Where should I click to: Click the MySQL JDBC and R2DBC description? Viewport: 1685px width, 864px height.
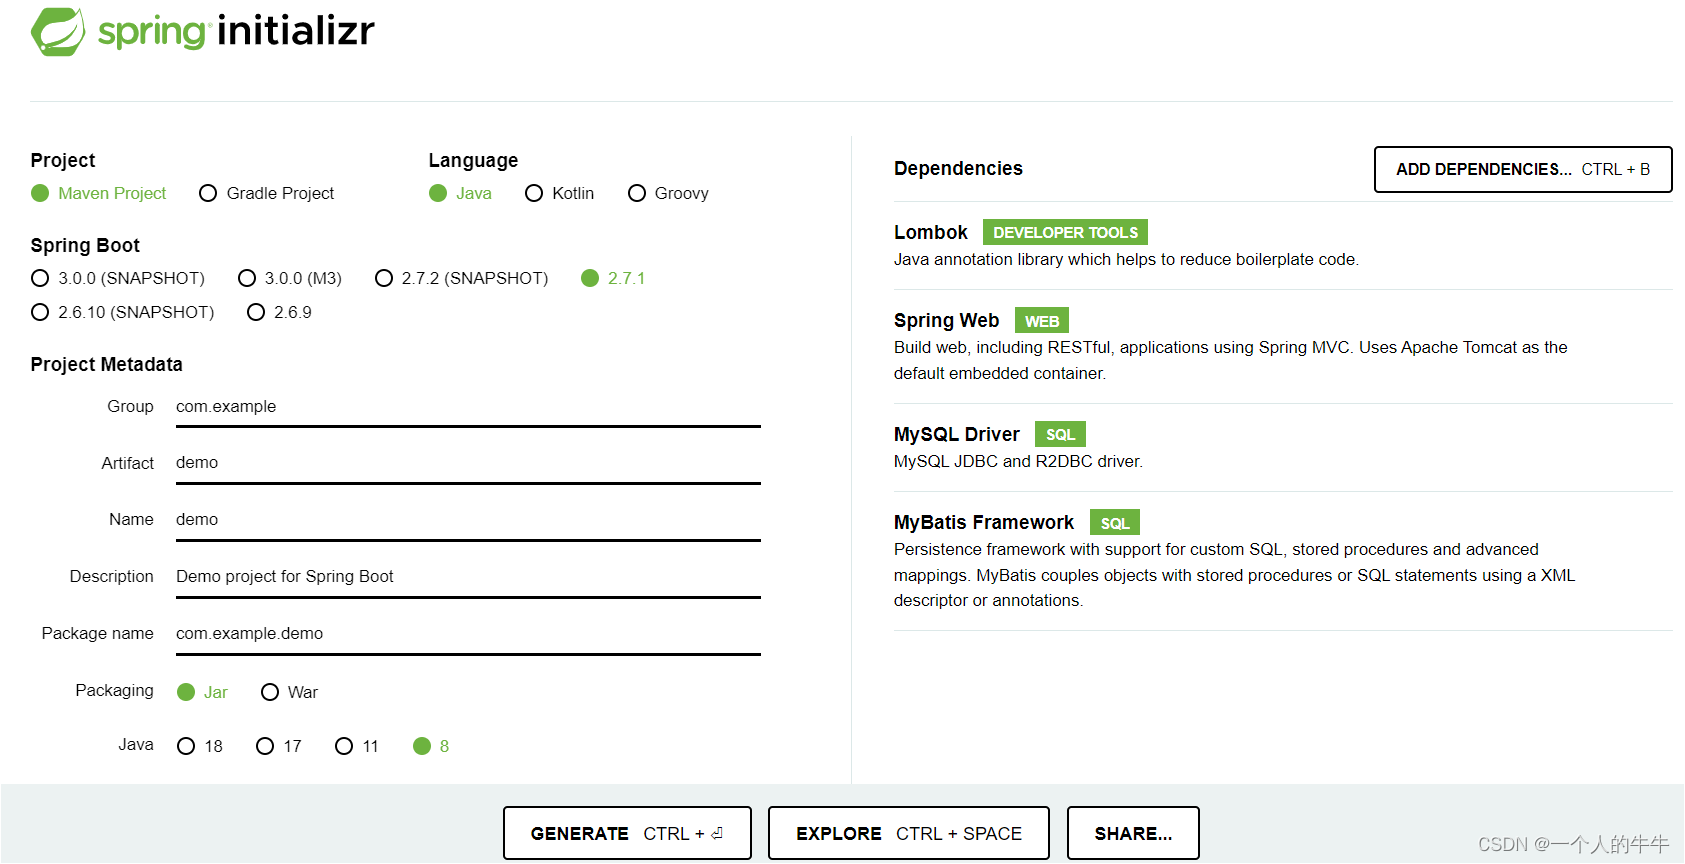click(x=1018, y=462)
